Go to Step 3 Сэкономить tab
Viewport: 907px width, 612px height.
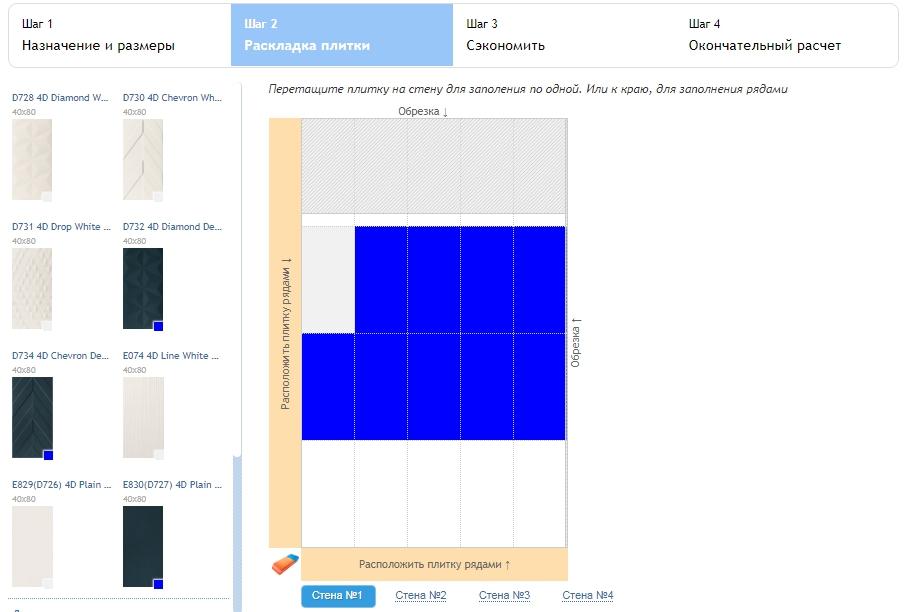(505, 35)
